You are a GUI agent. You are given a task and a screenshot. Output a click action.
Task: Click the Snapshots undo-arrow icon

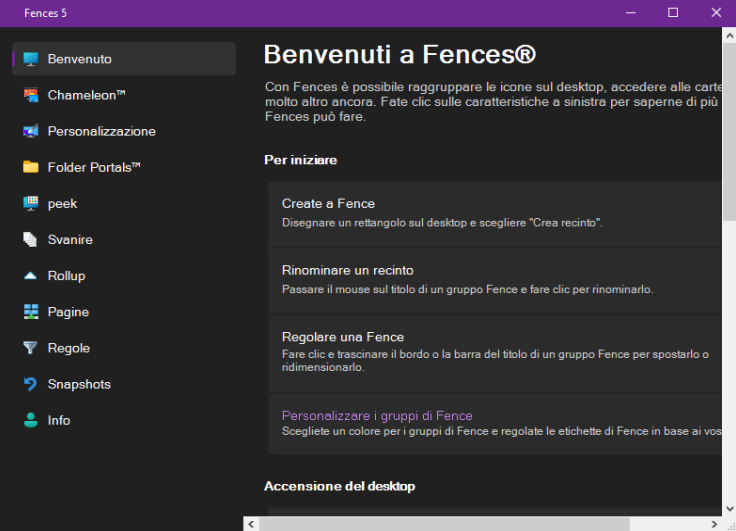tap(31, 384)
